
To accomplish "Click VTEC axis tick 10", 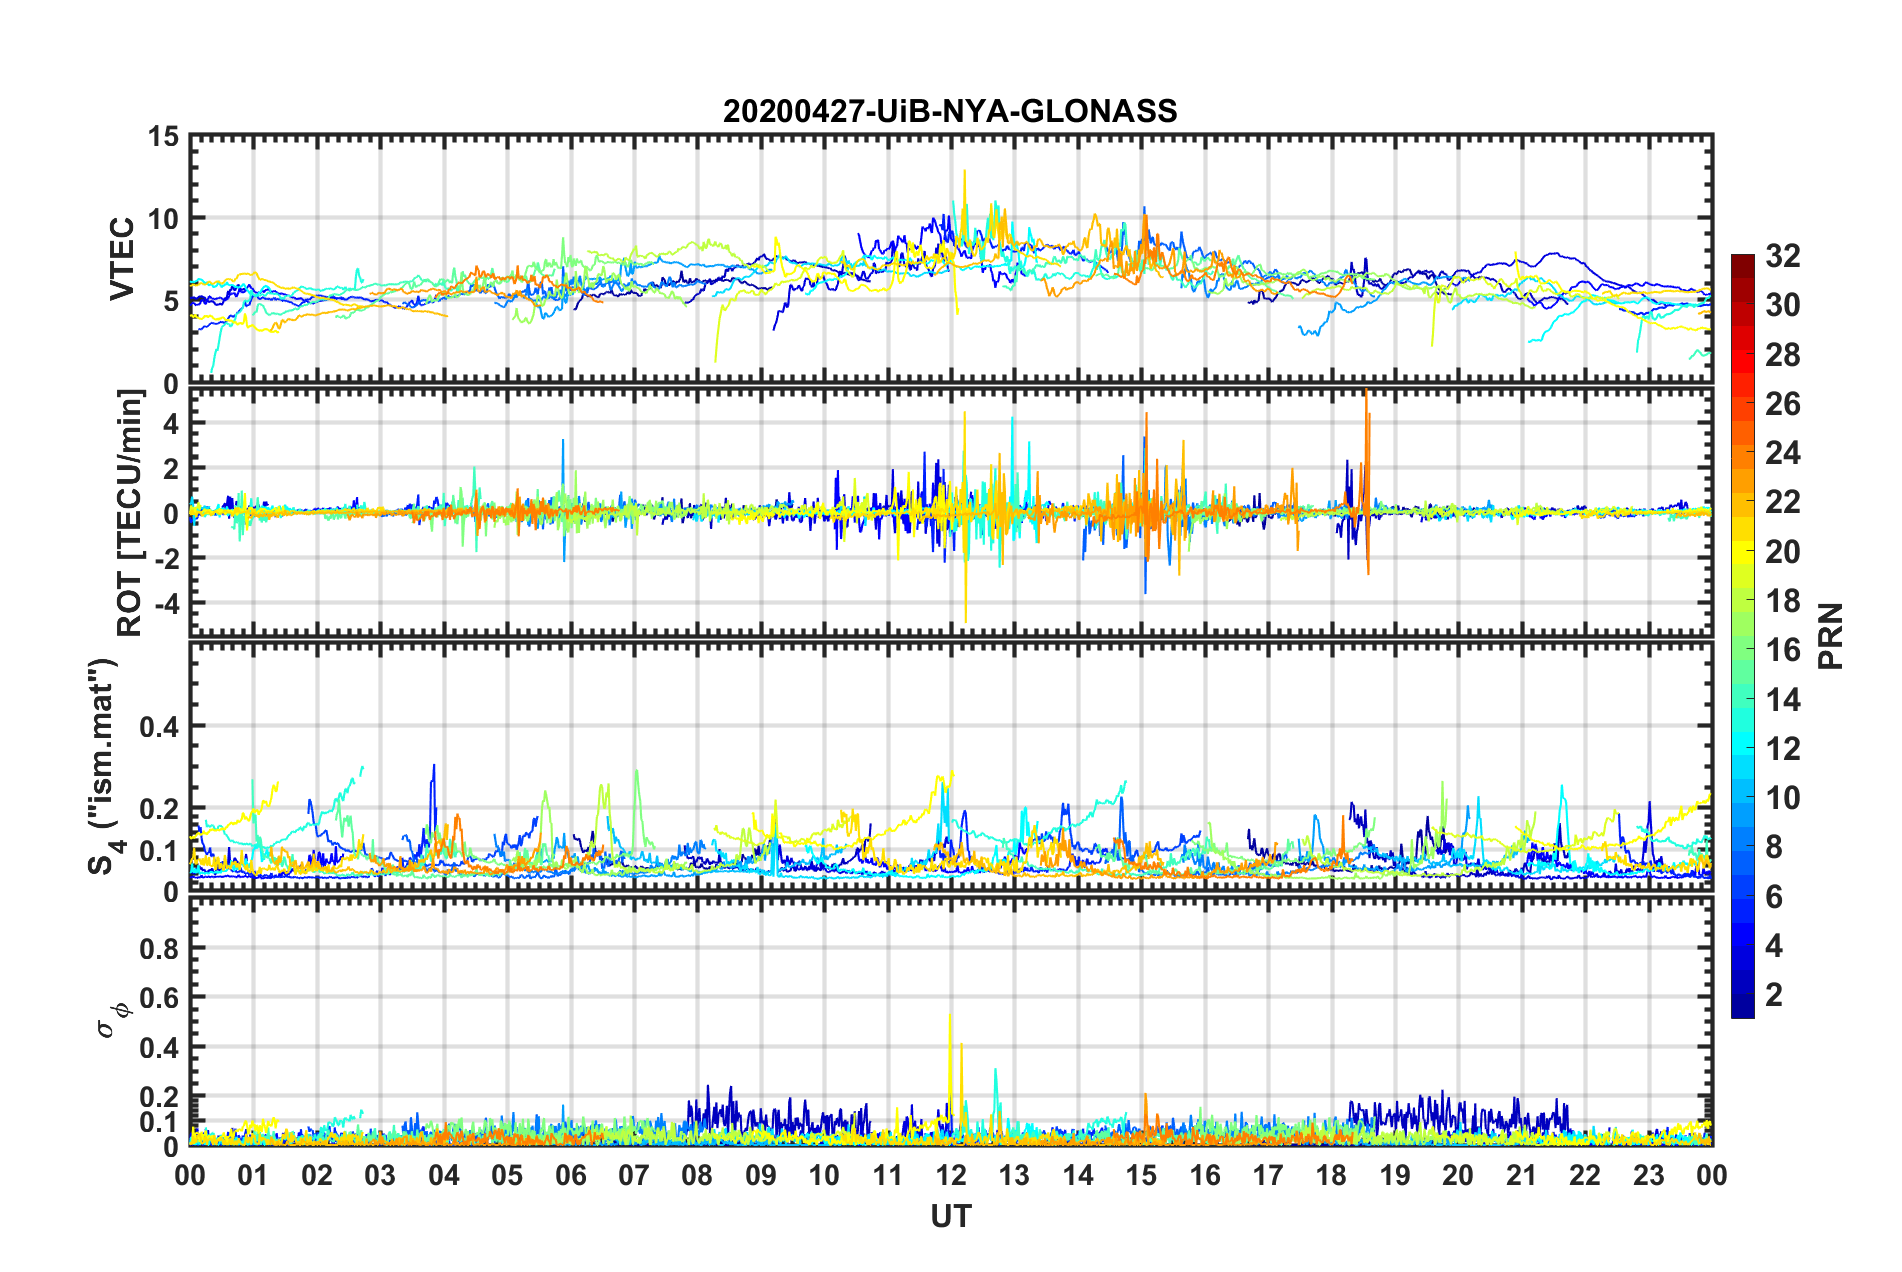I will 164,219.
